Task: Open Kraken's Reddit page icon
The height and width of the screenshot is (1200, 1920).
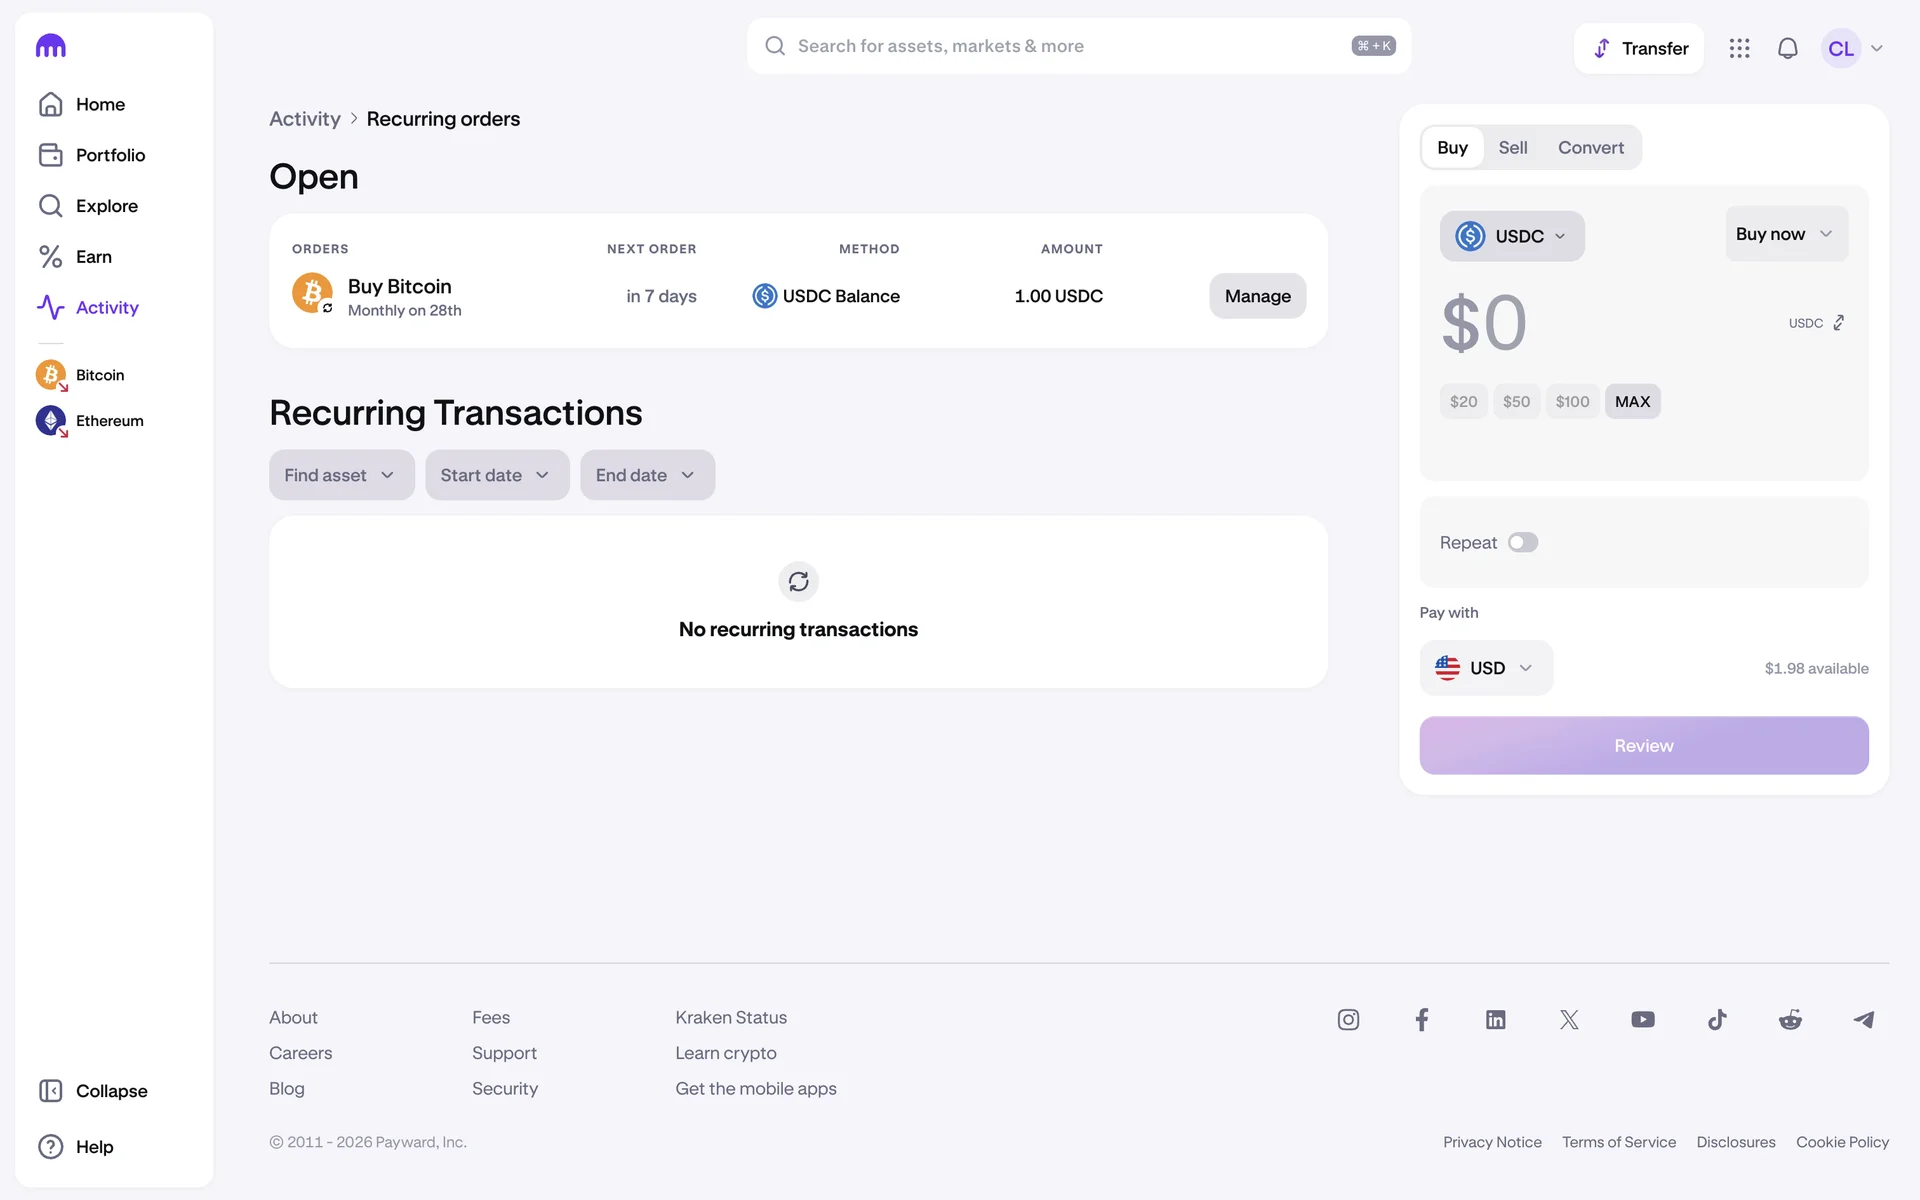Action: (1790, 1019)
